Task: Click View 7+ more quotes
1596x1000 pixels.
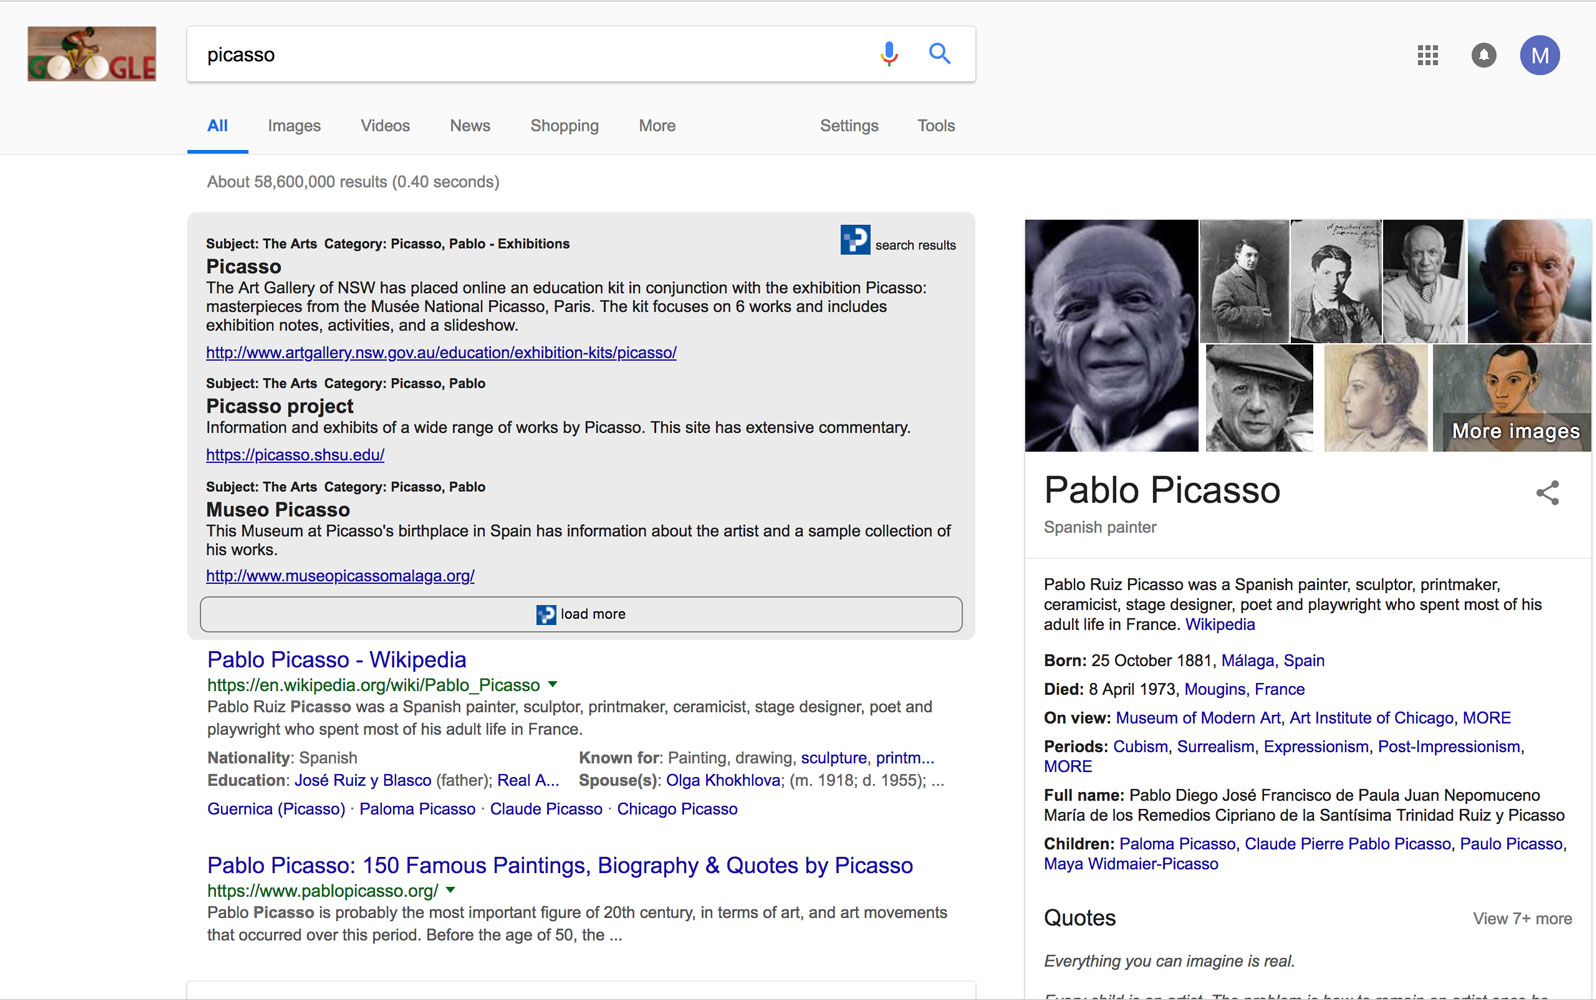Action: (x=1522, y=919)
